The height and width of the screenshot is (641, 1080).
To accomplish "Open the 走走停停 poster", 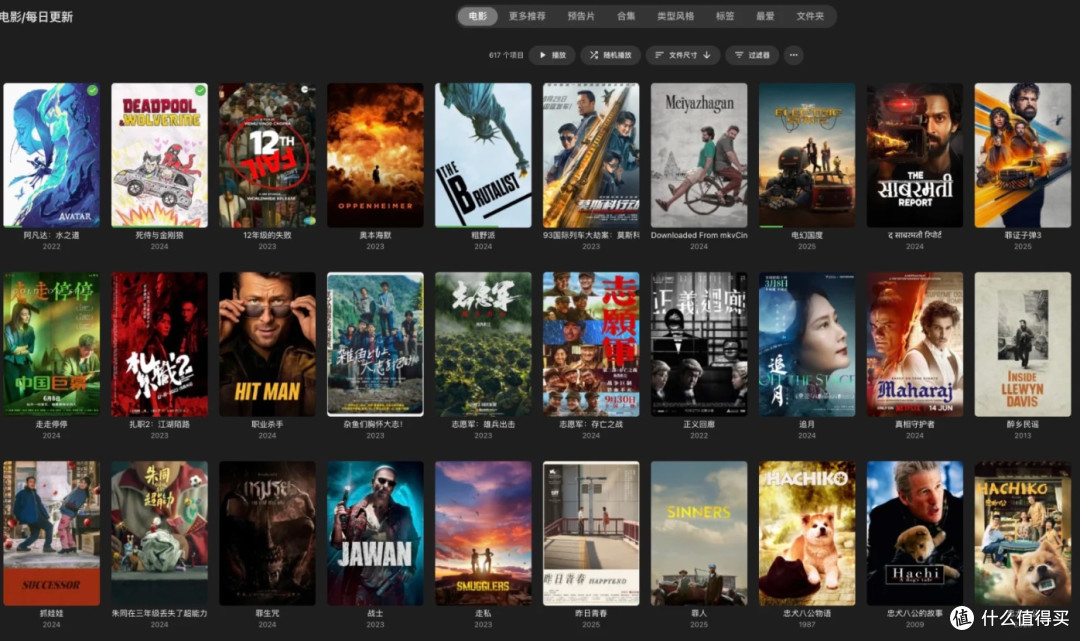I will click(52, 344).
